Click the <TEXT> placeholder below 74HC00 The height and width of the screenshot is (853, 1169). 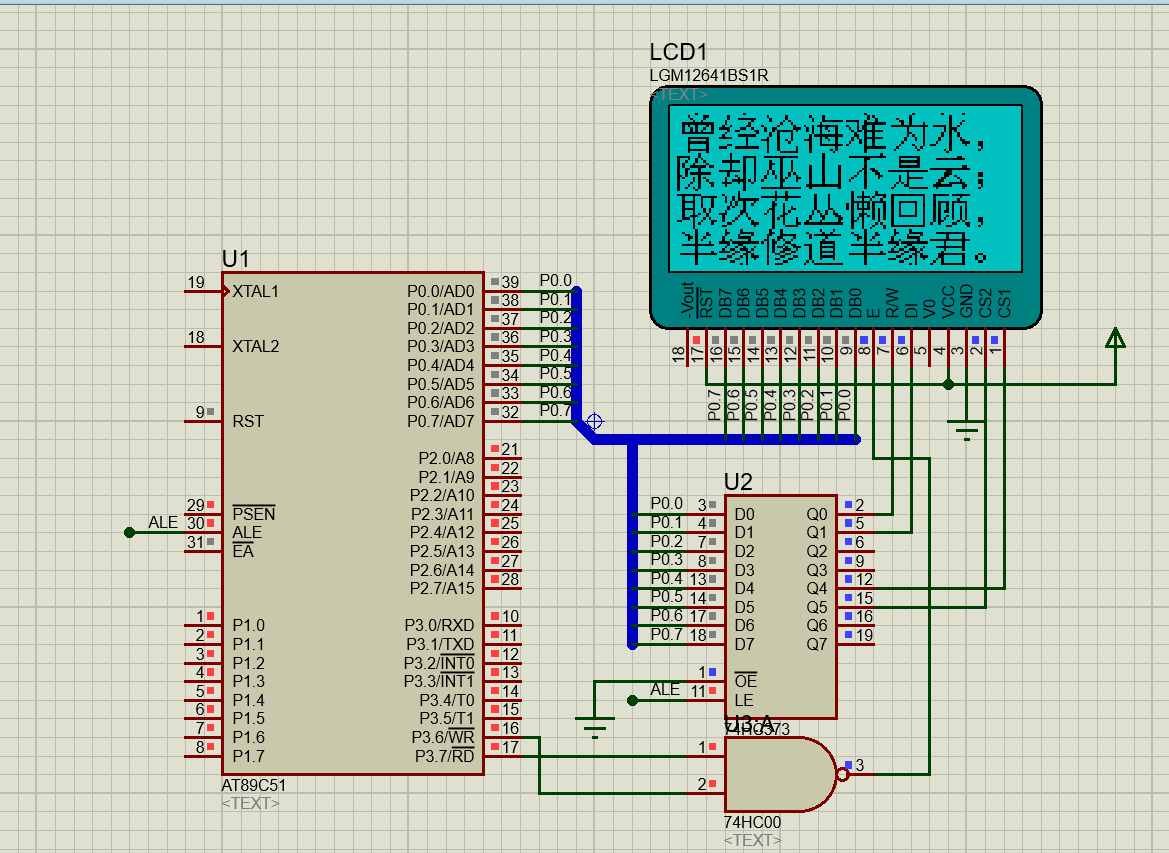pos(752,840)
